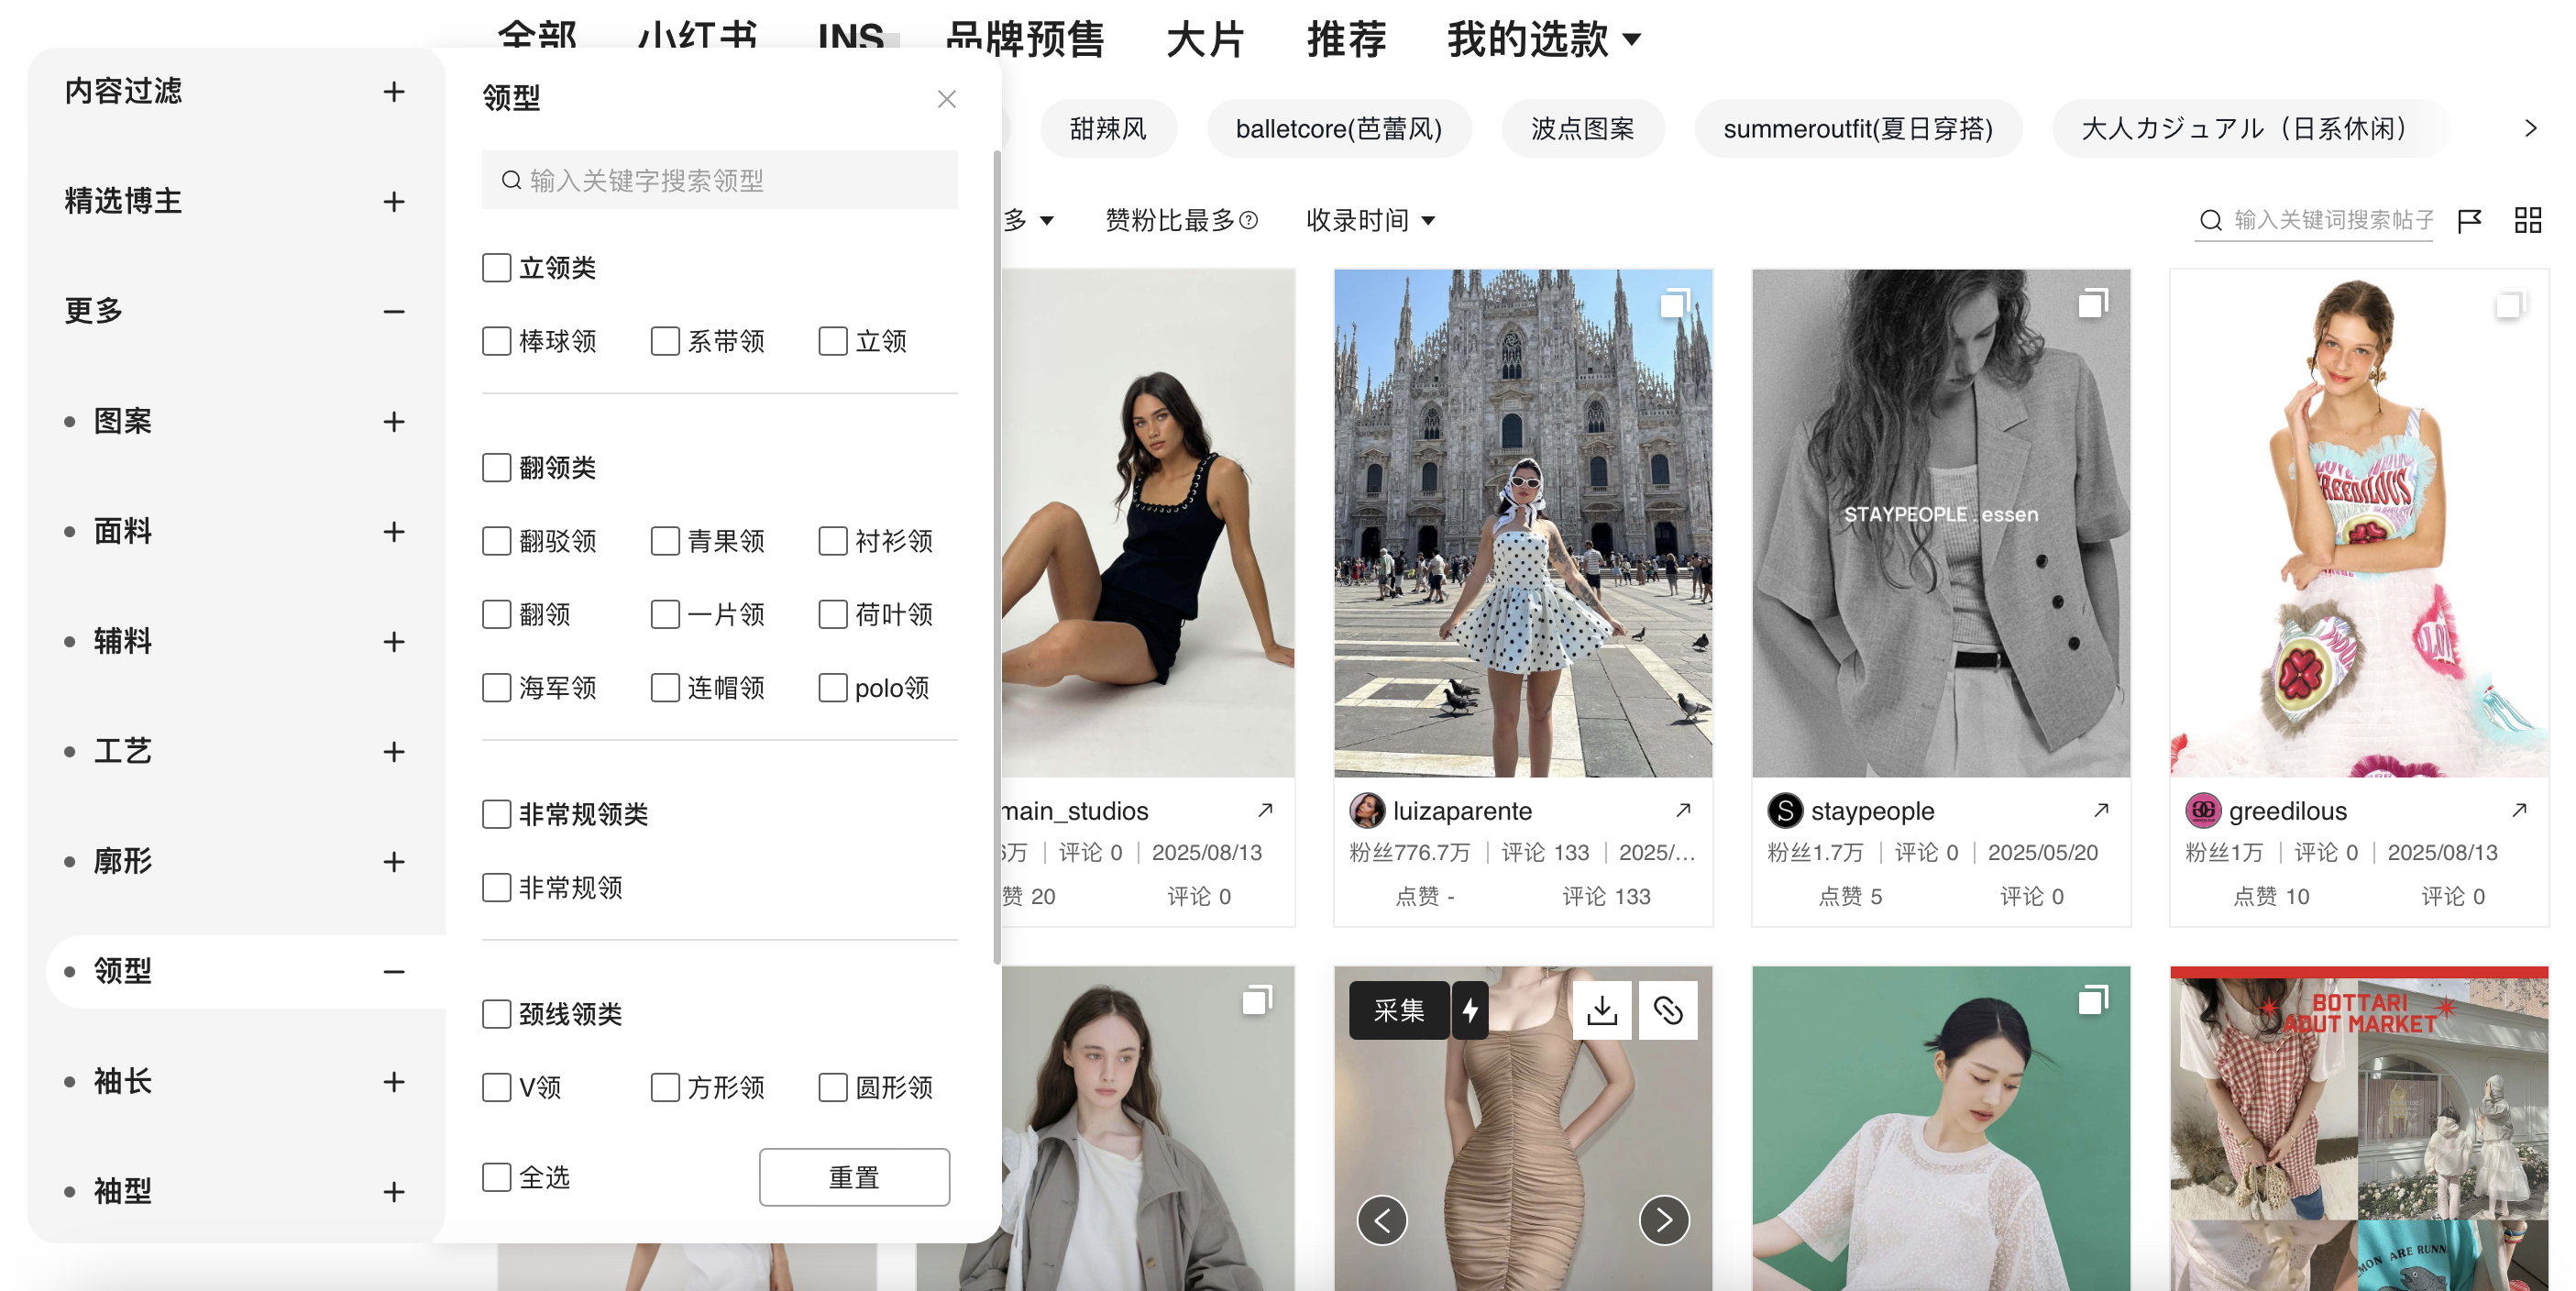Click the lightning quick-collect icon
Image resolution: width=2576 pixels, height=1291 pixels.
[1470, 1010]
